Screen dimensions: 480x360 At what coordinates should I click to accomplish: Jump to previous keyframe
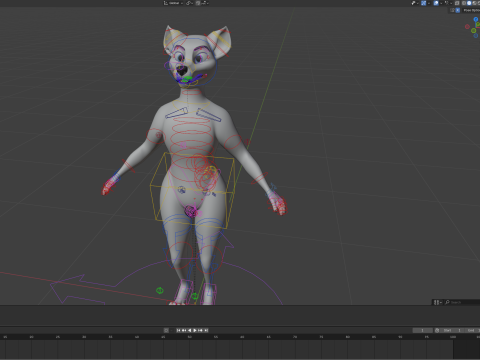(x=184, y=330)
